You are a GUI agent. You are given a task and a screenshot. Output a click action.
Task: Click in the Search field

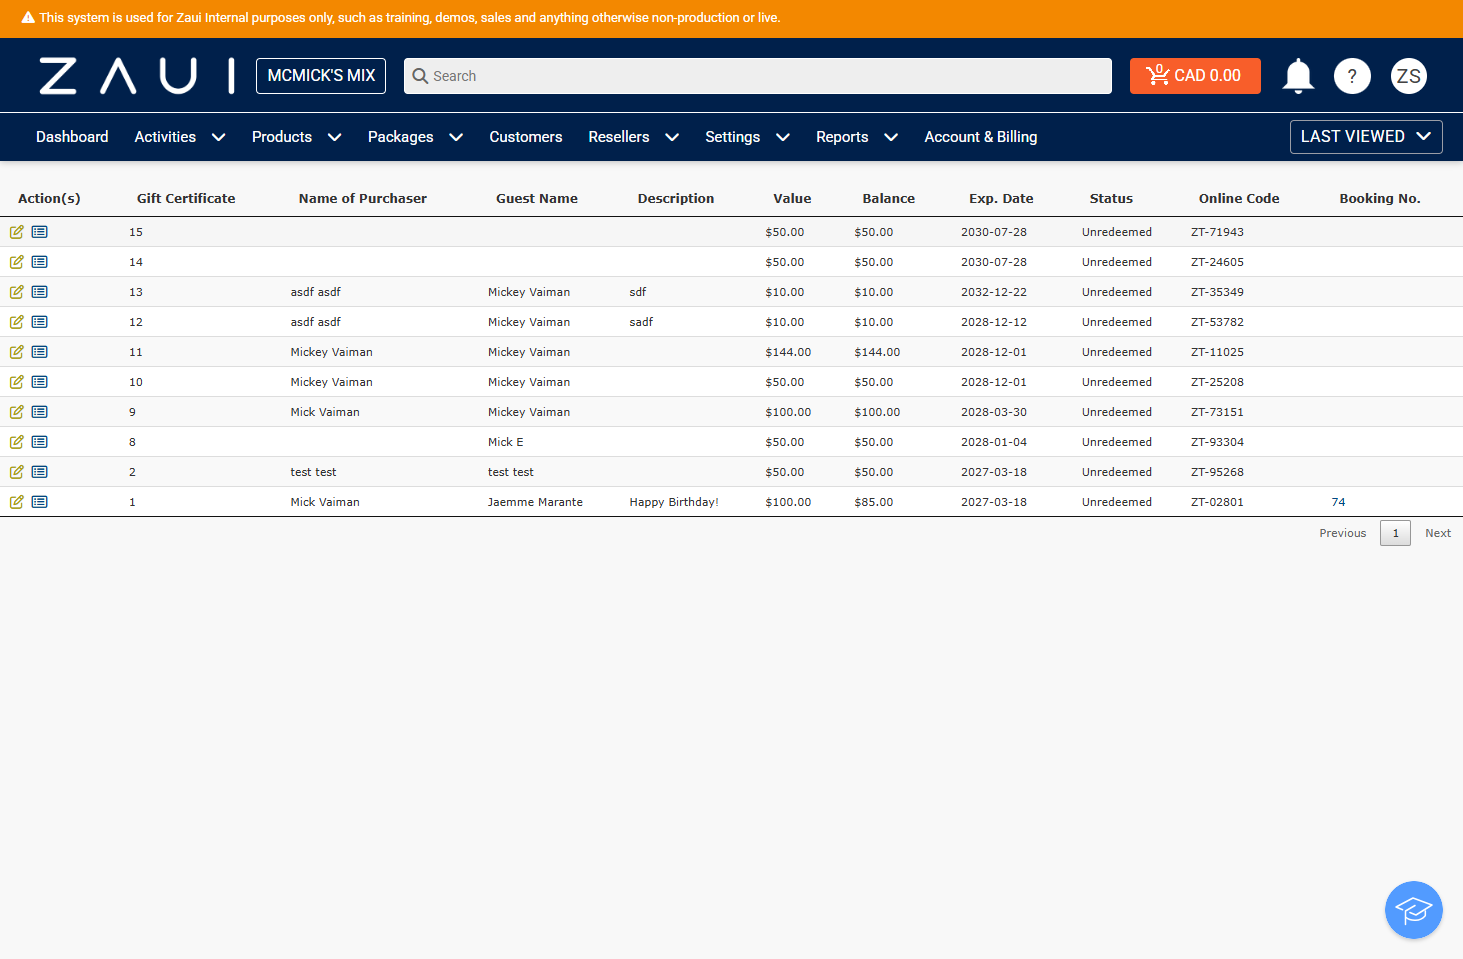[x=758, y=76]
